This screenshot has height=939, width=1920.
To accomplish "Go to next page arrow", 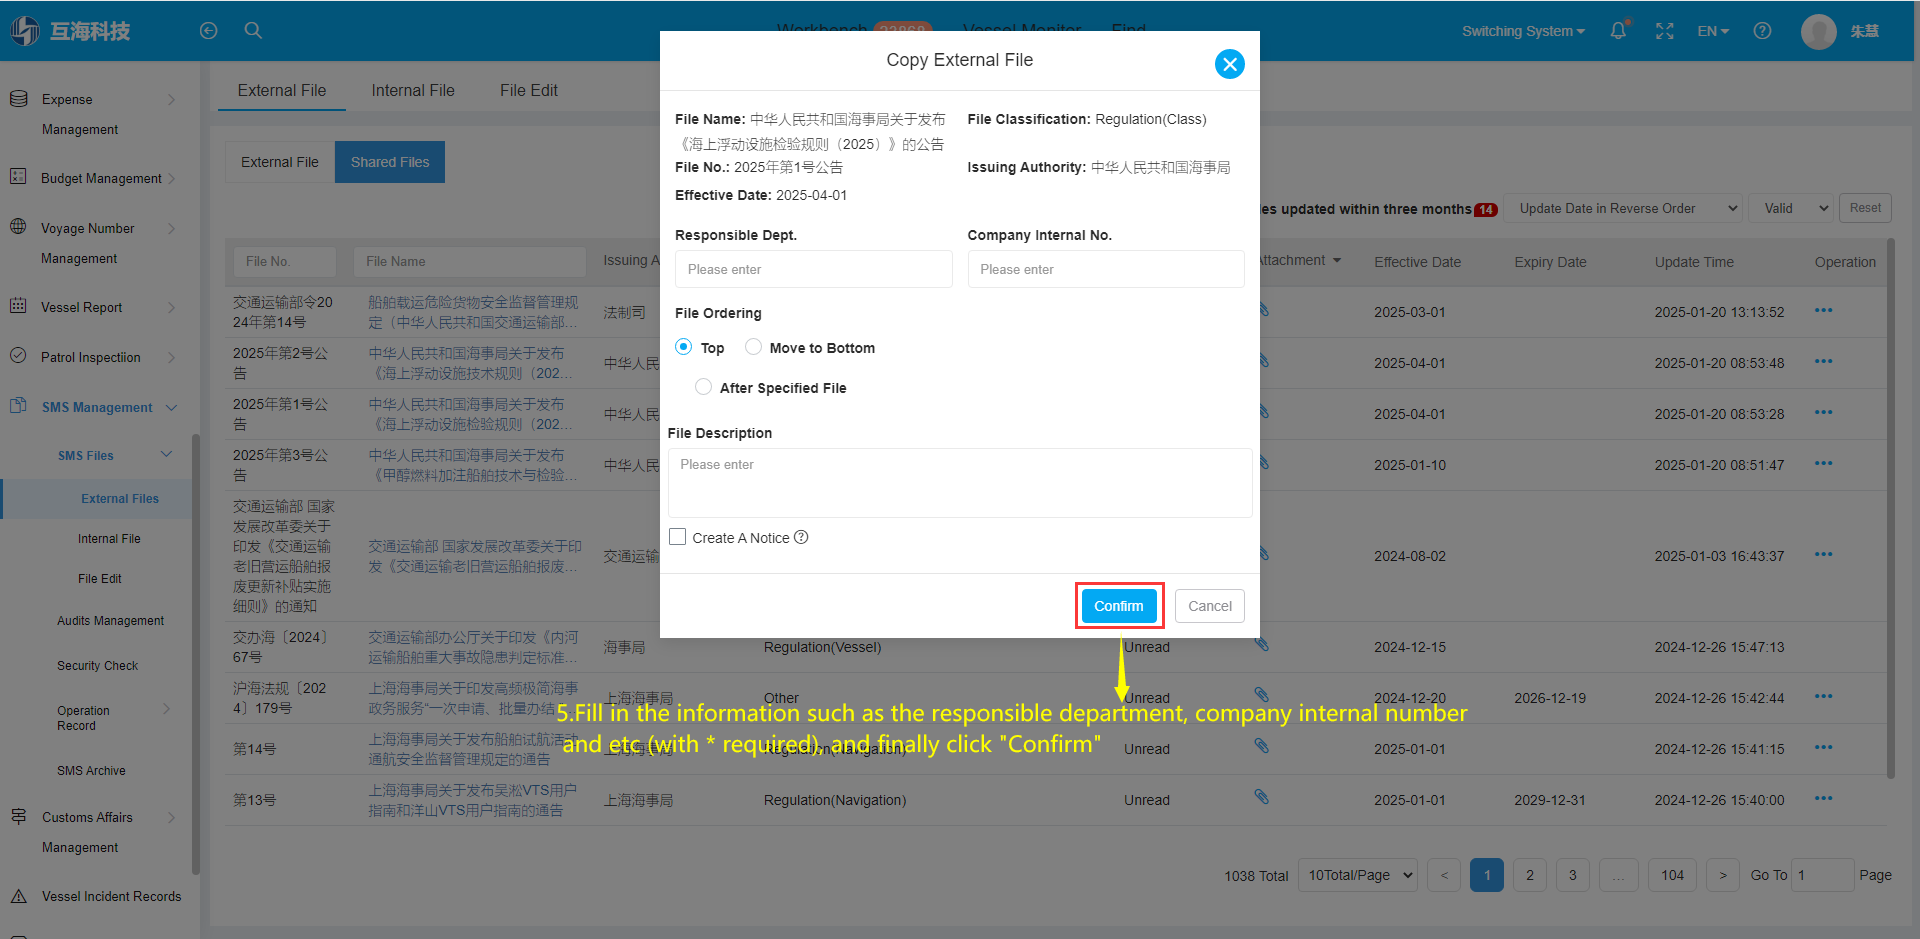I will click(x=1722, y=875).
